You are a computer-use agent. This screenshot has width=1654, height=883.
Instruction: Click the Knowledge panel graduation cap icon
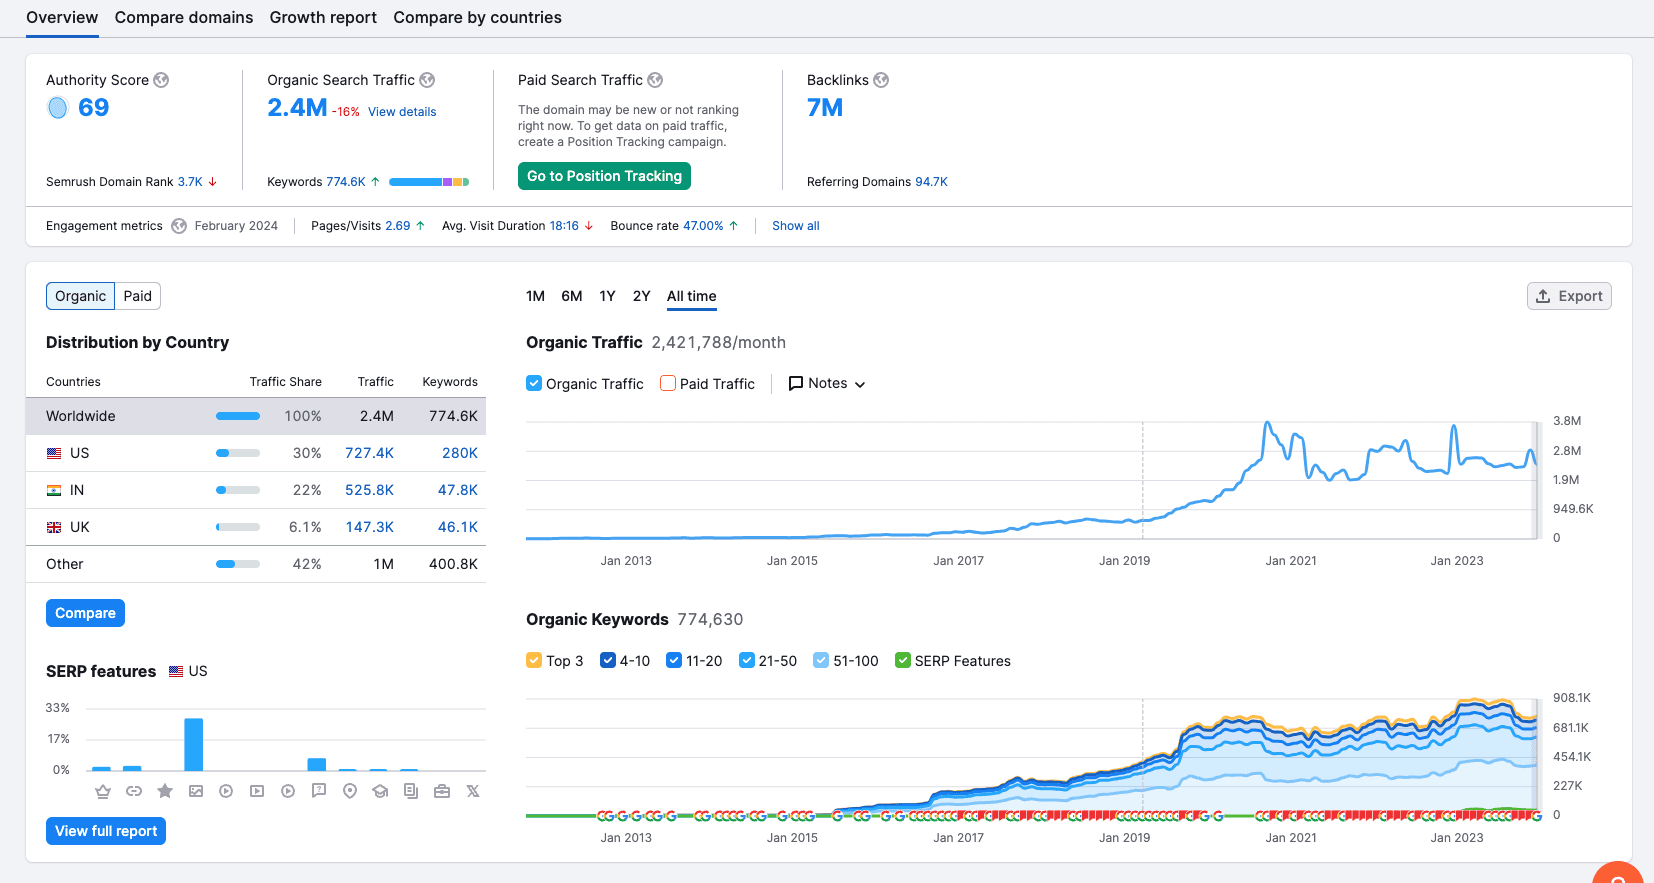(380, 791)
